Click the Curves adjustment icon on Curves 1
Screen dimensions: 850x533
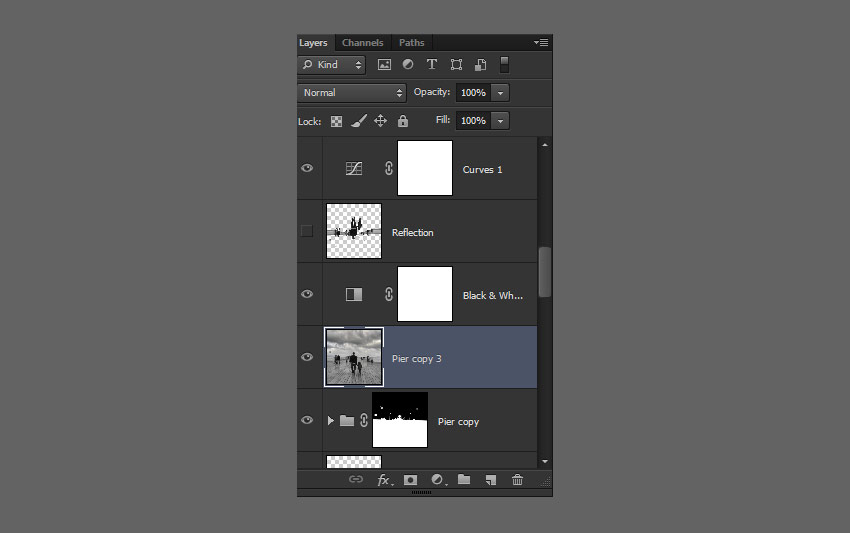click(354, 168)
